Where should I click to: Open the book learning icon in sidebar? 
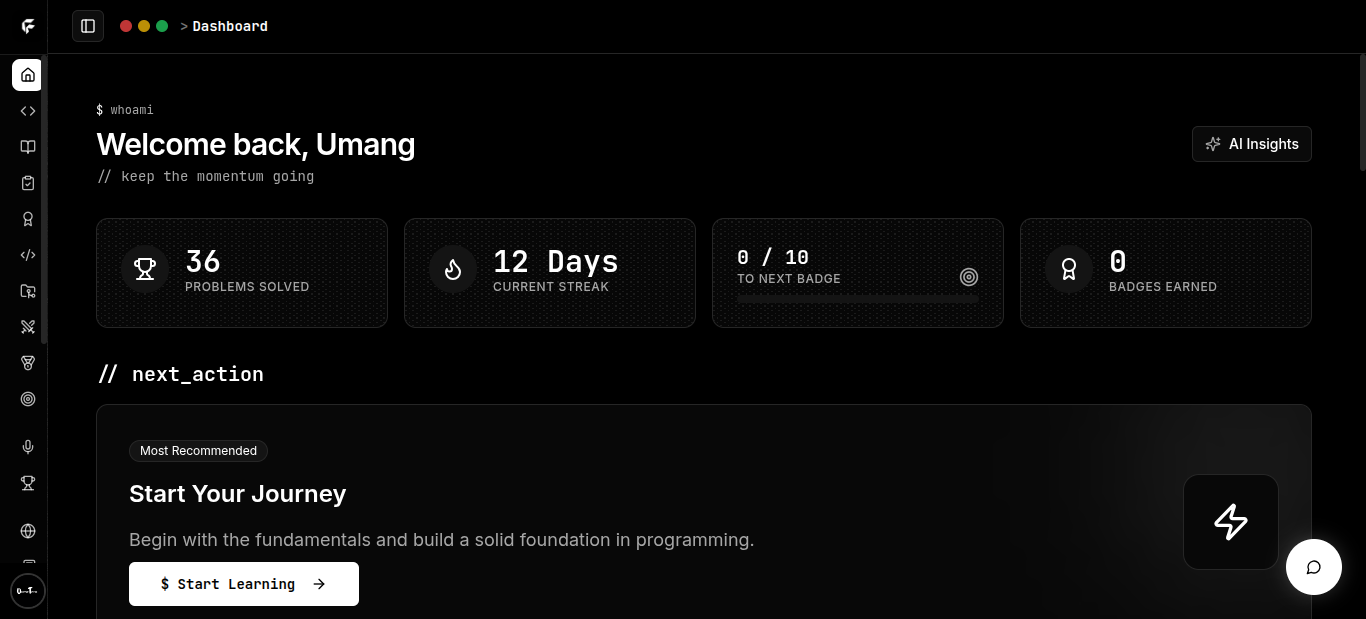point(27,147)
